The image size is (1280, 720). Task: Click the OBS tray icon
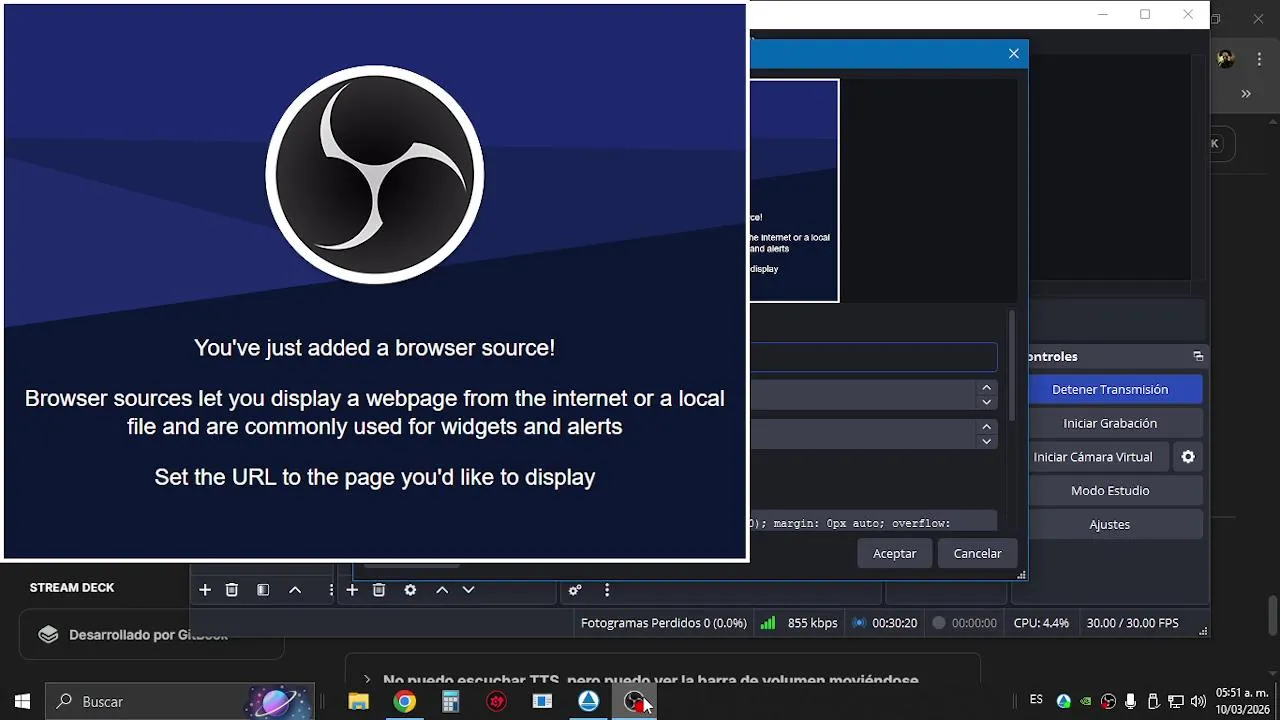[1108, 702]
